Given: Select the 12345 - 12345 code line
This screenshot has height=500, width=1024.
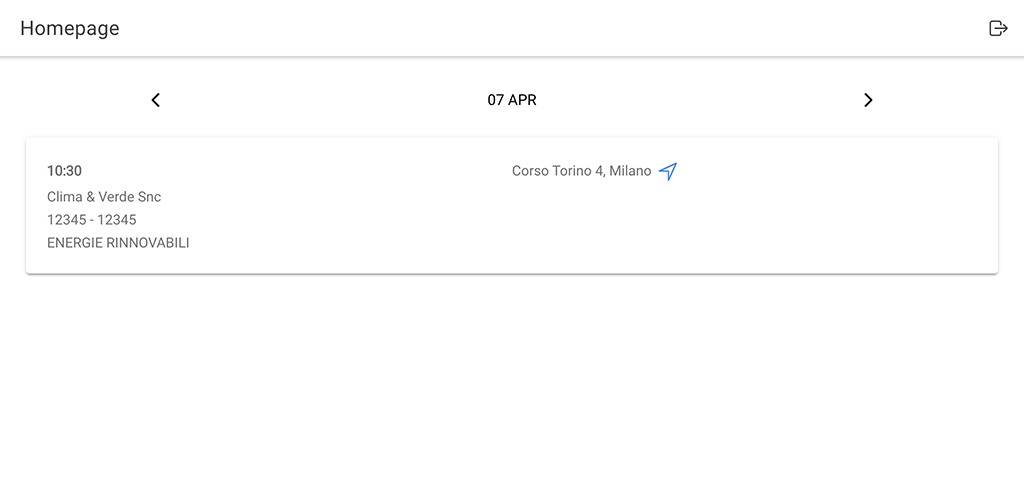Looking at the screenshot, I should 91,219.
